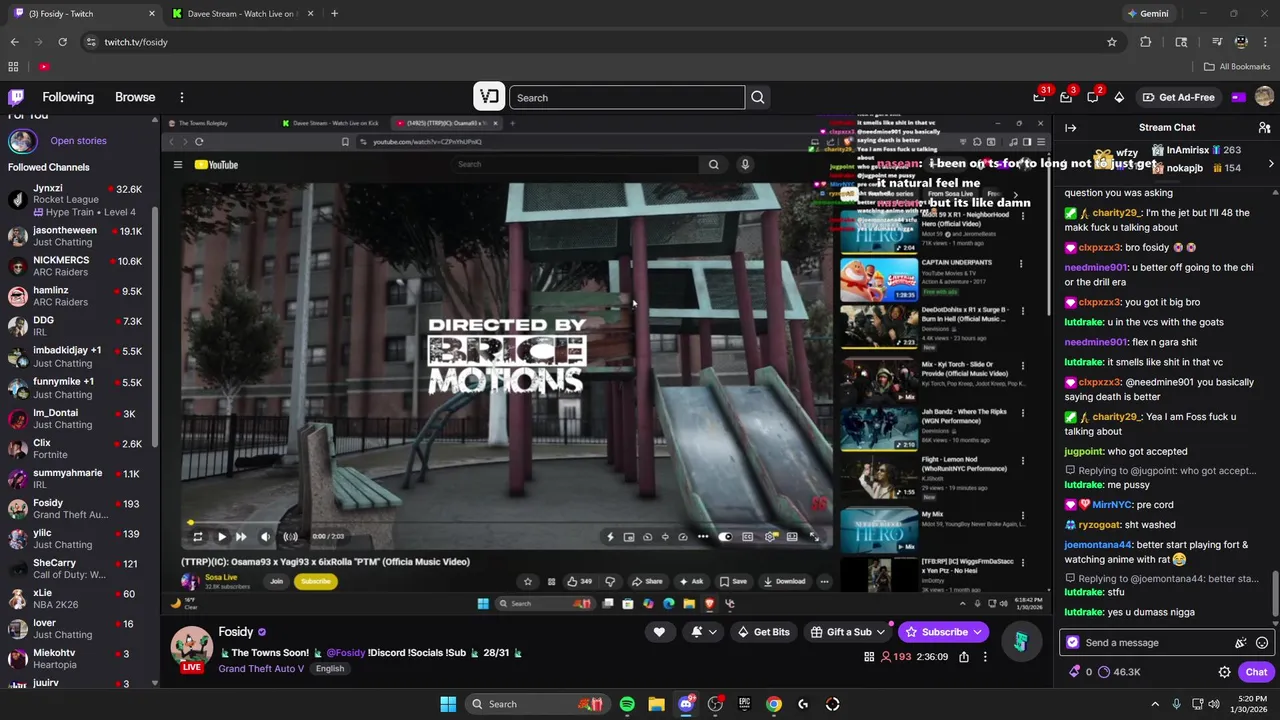Click the Grand Theft Auto V category link

(x=261, y=668)
